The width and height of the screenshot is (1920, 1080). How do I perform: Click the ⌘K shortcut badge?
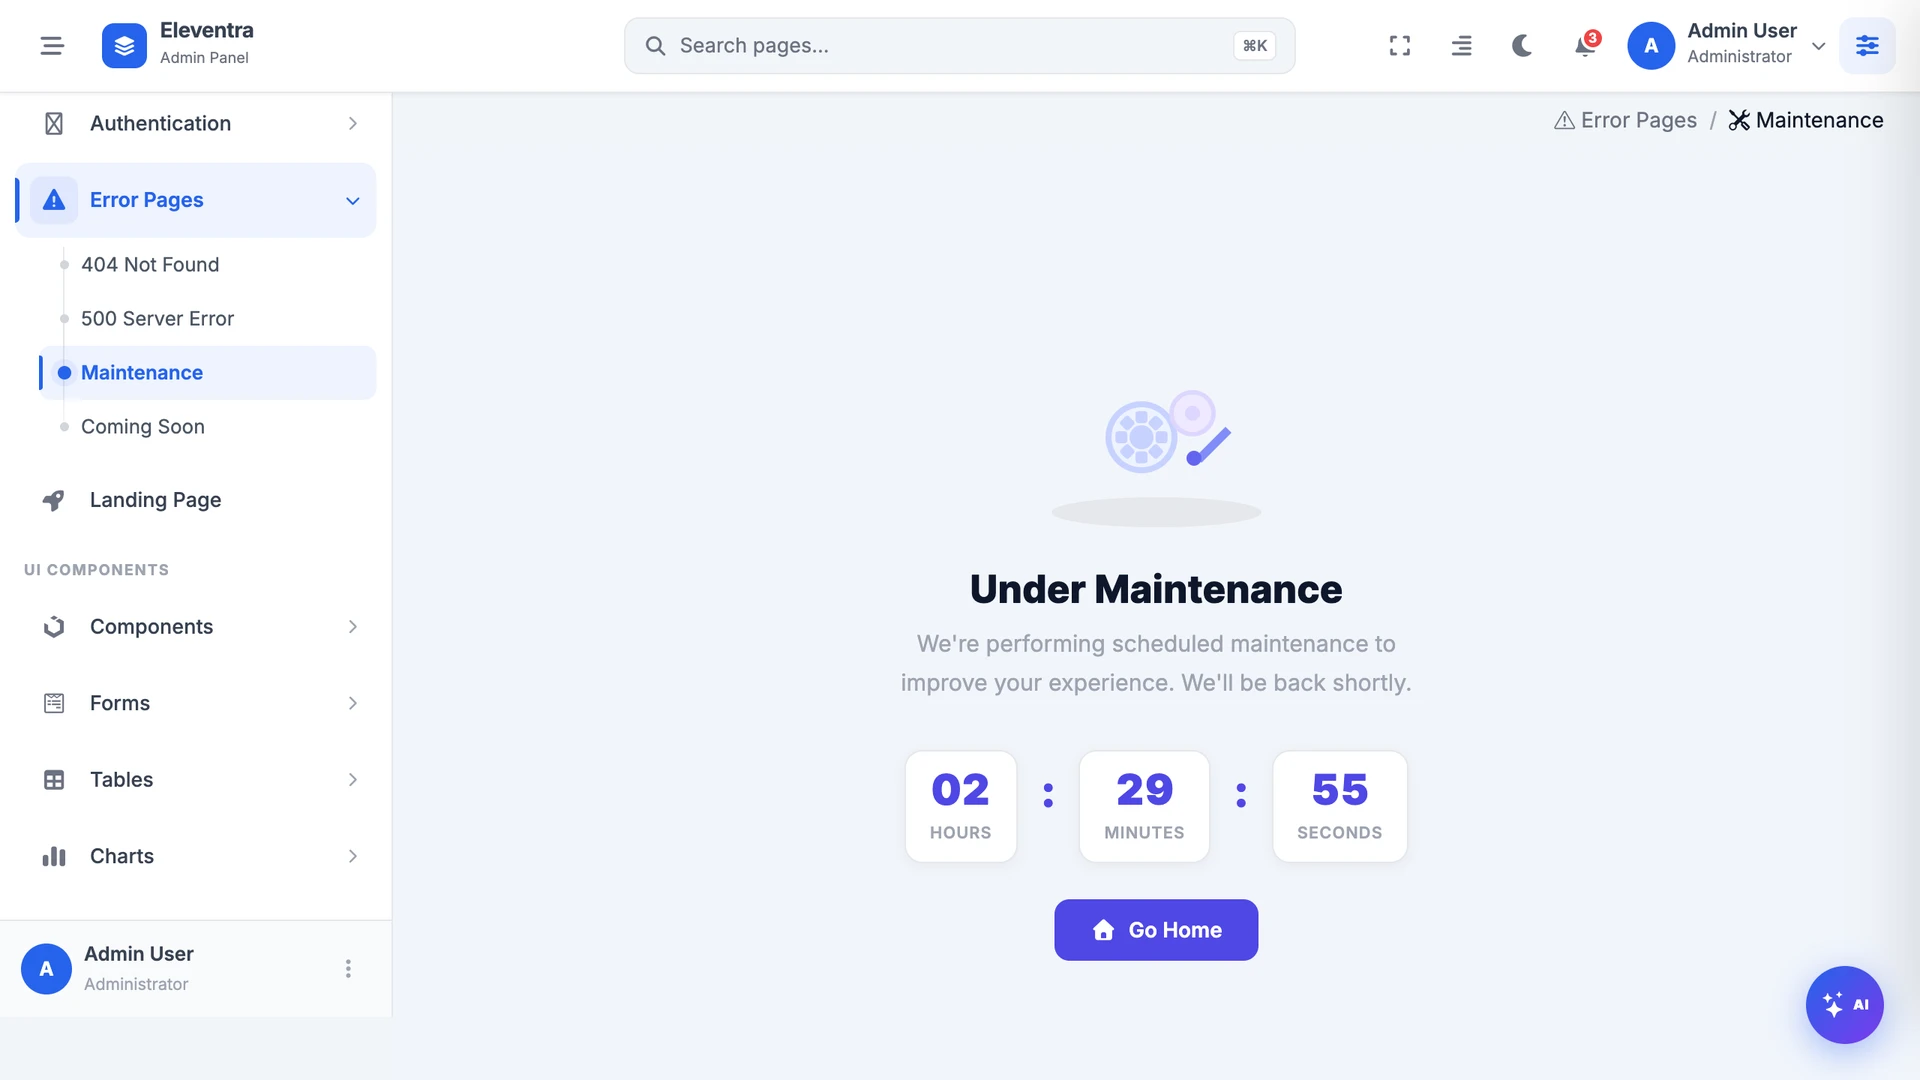(1254, 46)
